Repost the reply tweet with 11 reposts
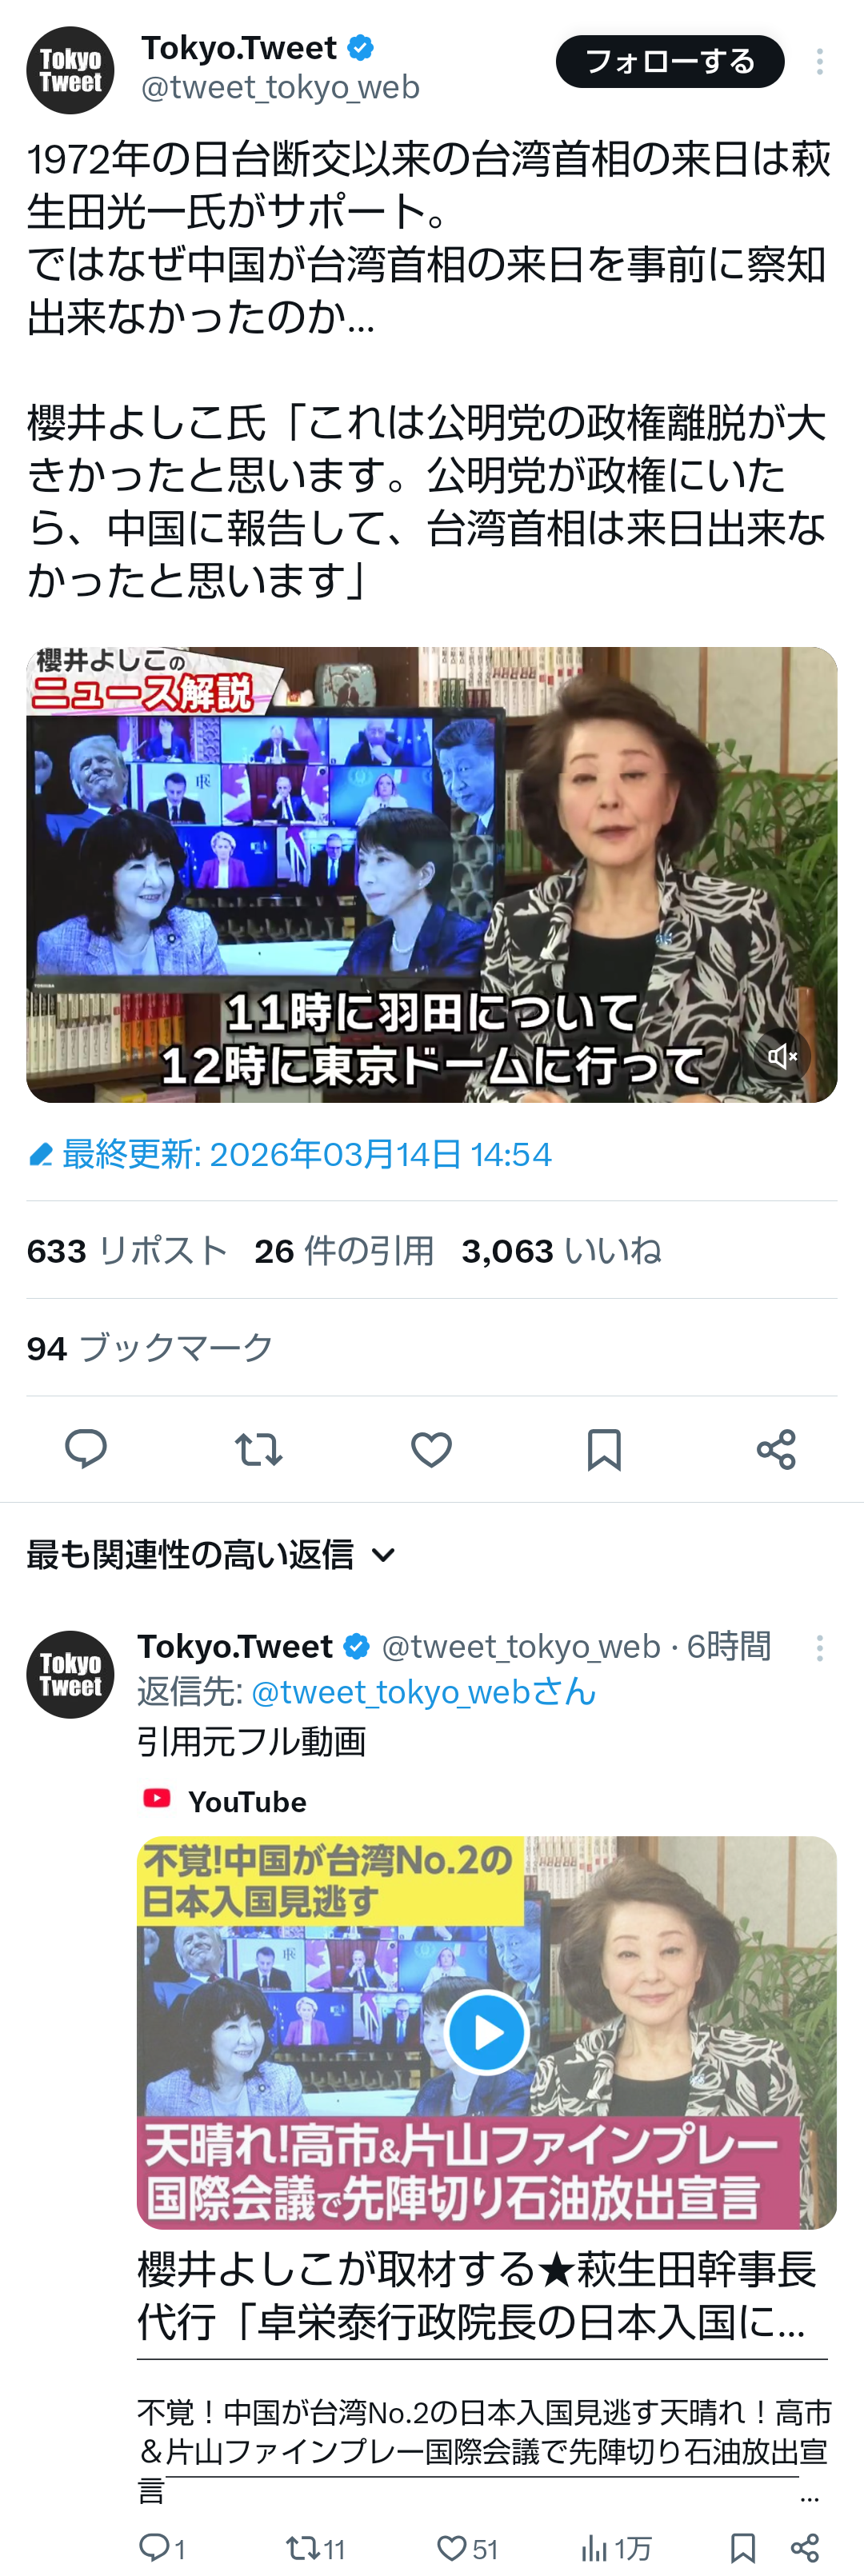The image size is (864, 2576). pyautogui.click(x=315, y=2548)
